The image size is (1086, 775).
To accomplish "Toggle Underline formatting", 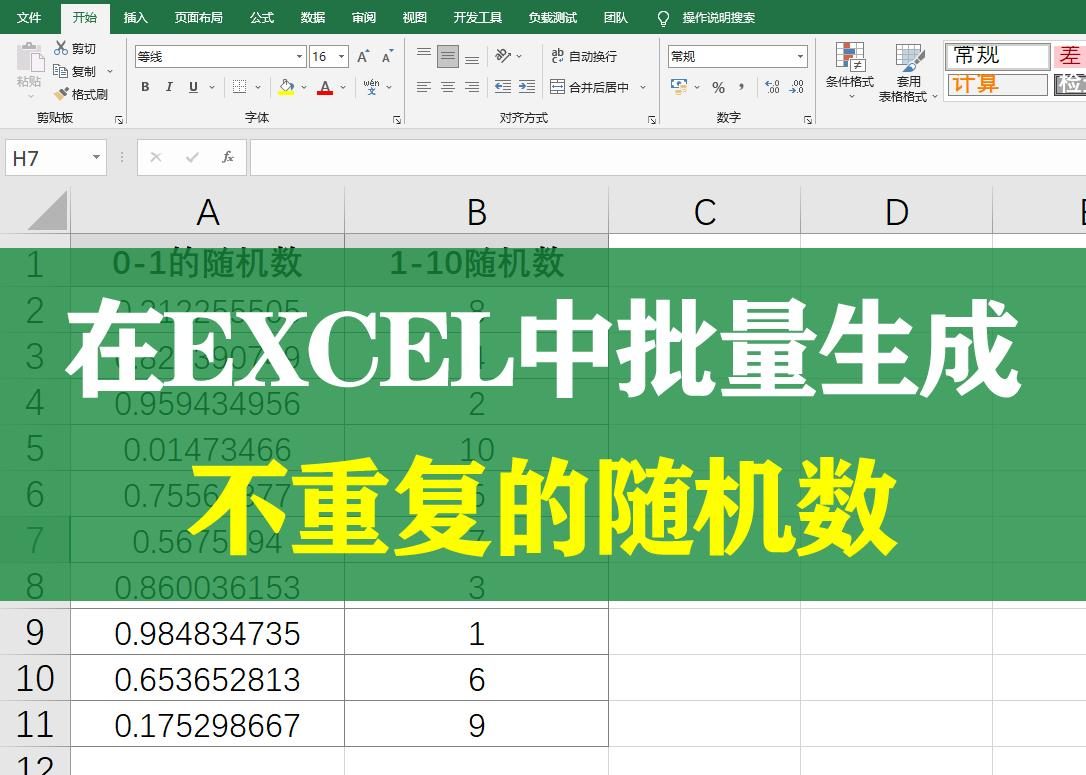I will [193, 87].
